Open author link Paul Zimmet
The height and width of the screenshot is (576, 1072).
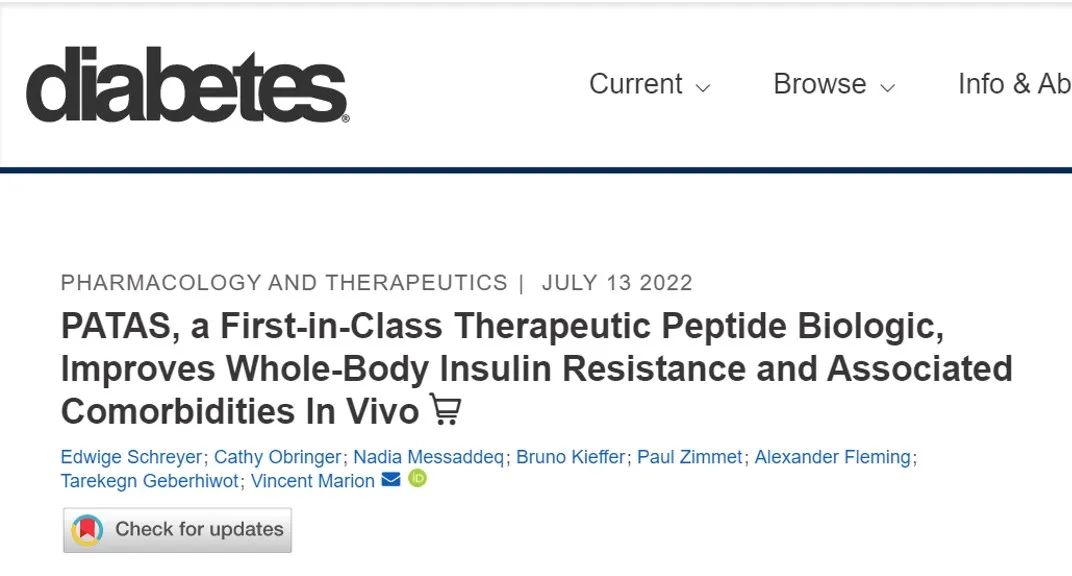click(690, 457)
